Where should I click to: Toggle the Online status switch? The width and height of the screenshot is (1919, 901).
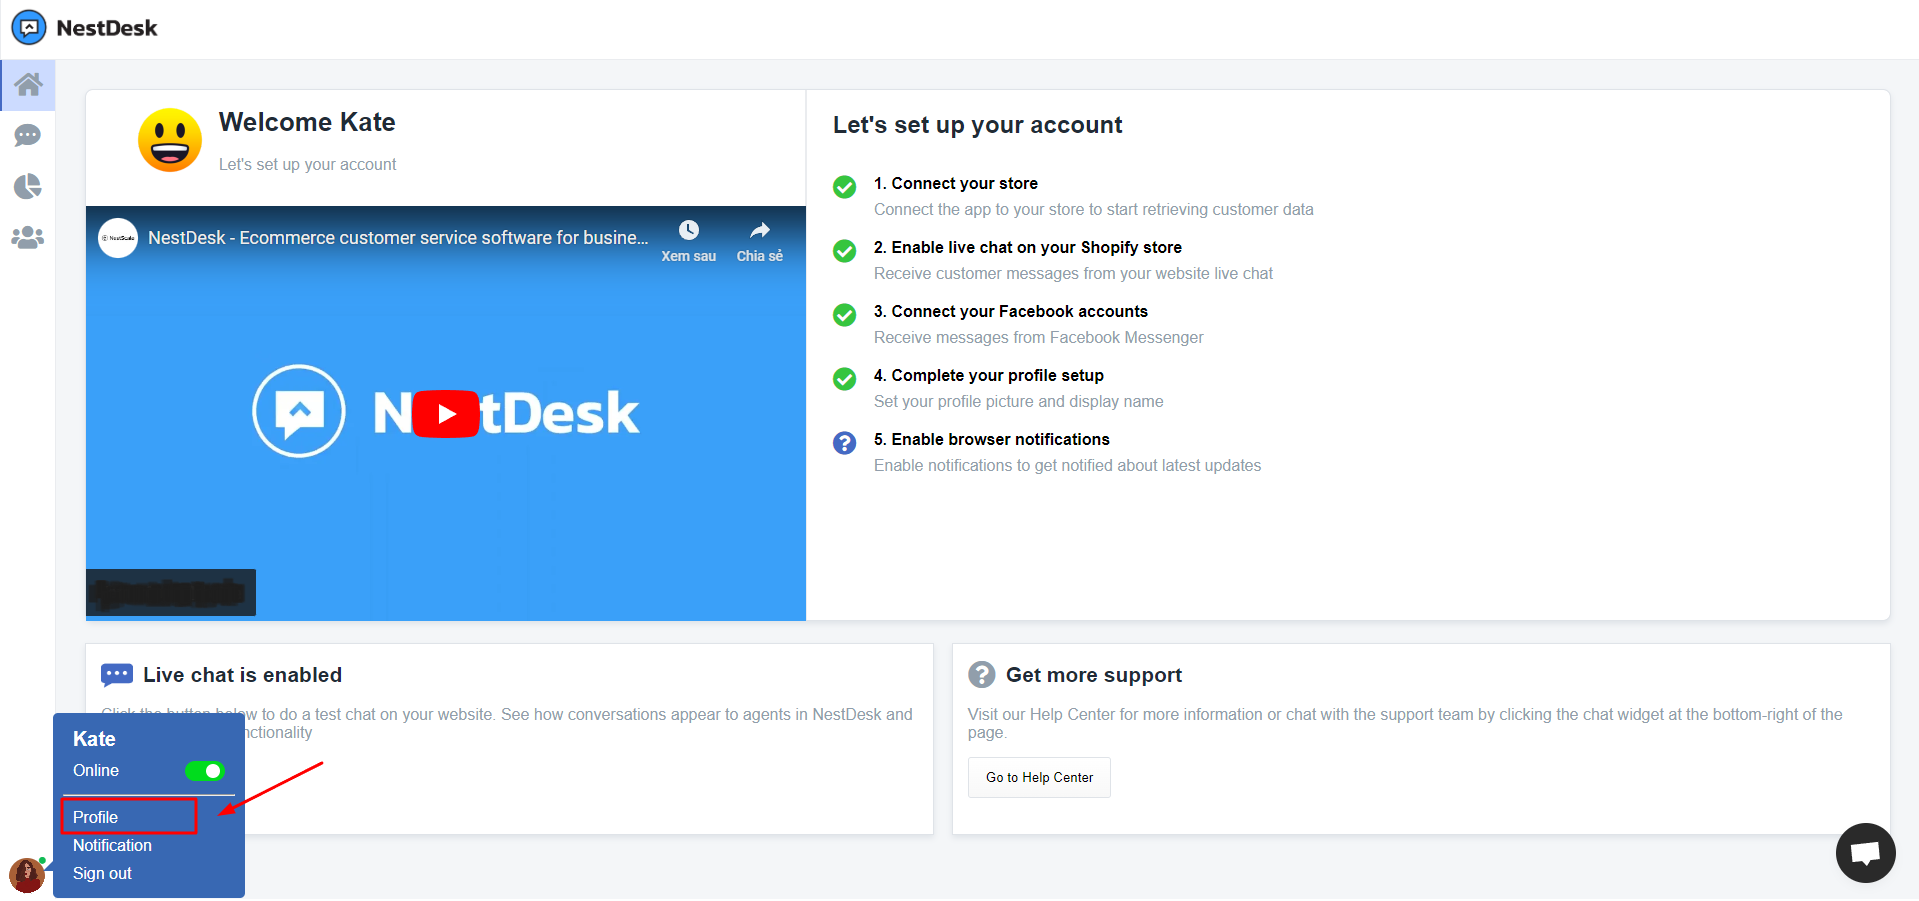pyautogui.click(x=205, y=771)
